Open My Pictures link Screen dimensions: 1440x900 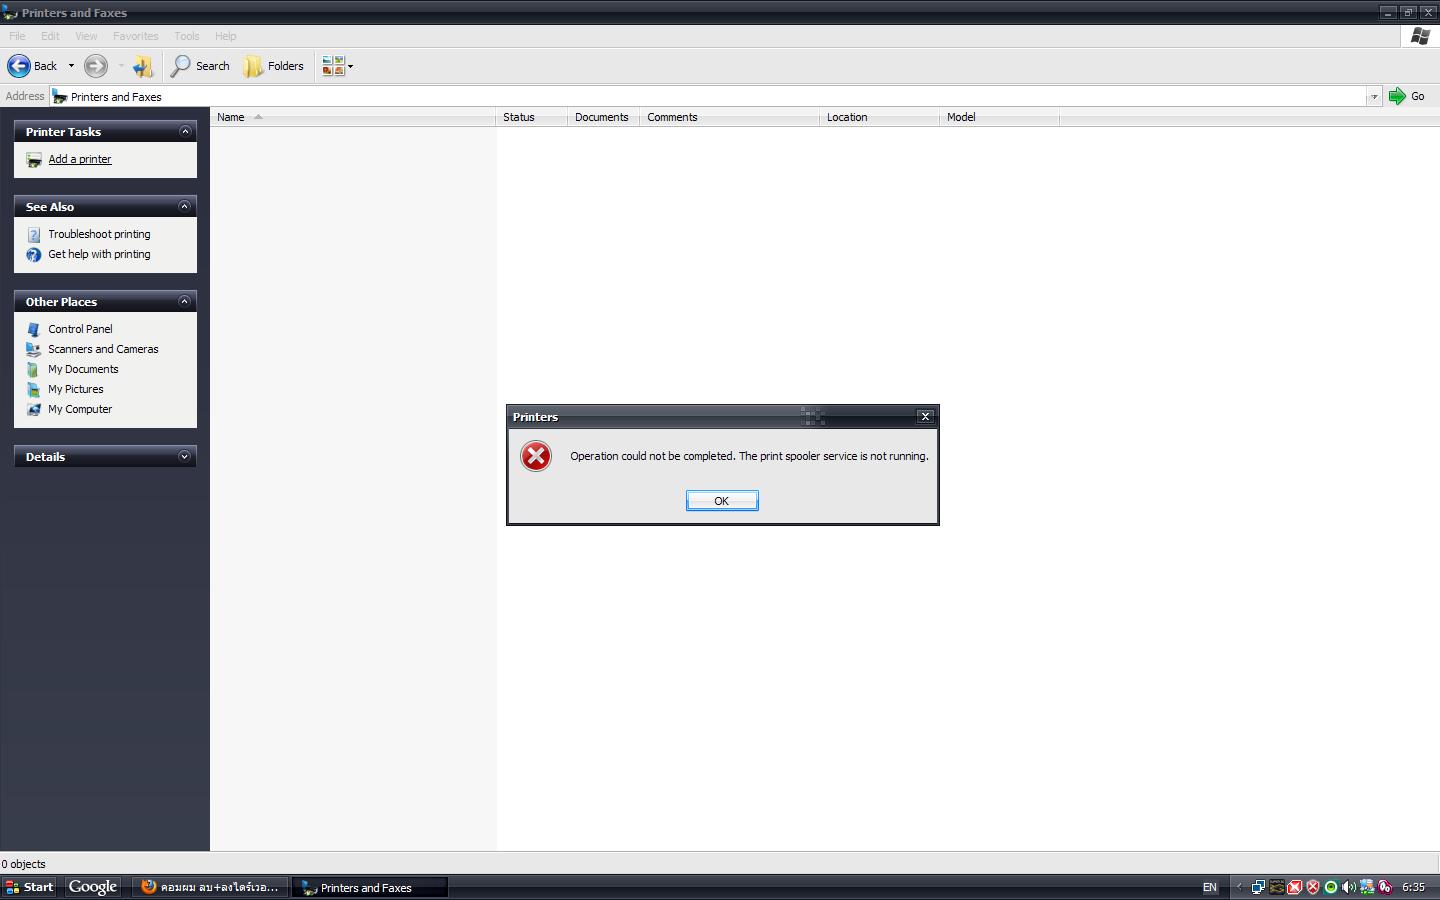pyautogui.click(x=76, y=389)
